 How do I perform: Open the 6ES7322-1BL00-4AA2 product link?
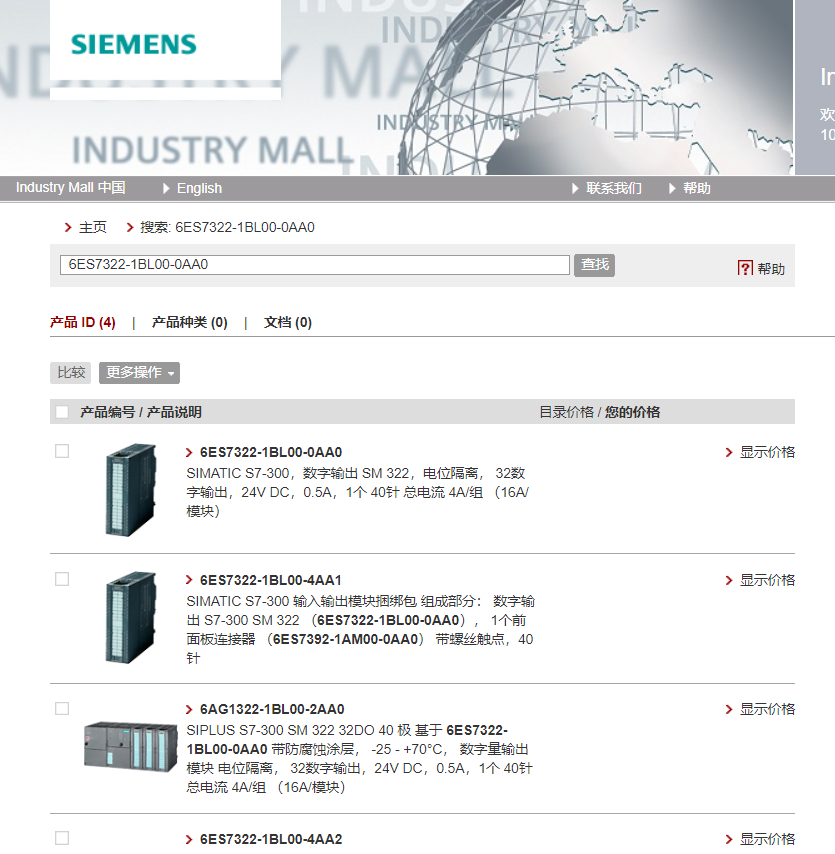pyautogui.click(x=270, y=839)
